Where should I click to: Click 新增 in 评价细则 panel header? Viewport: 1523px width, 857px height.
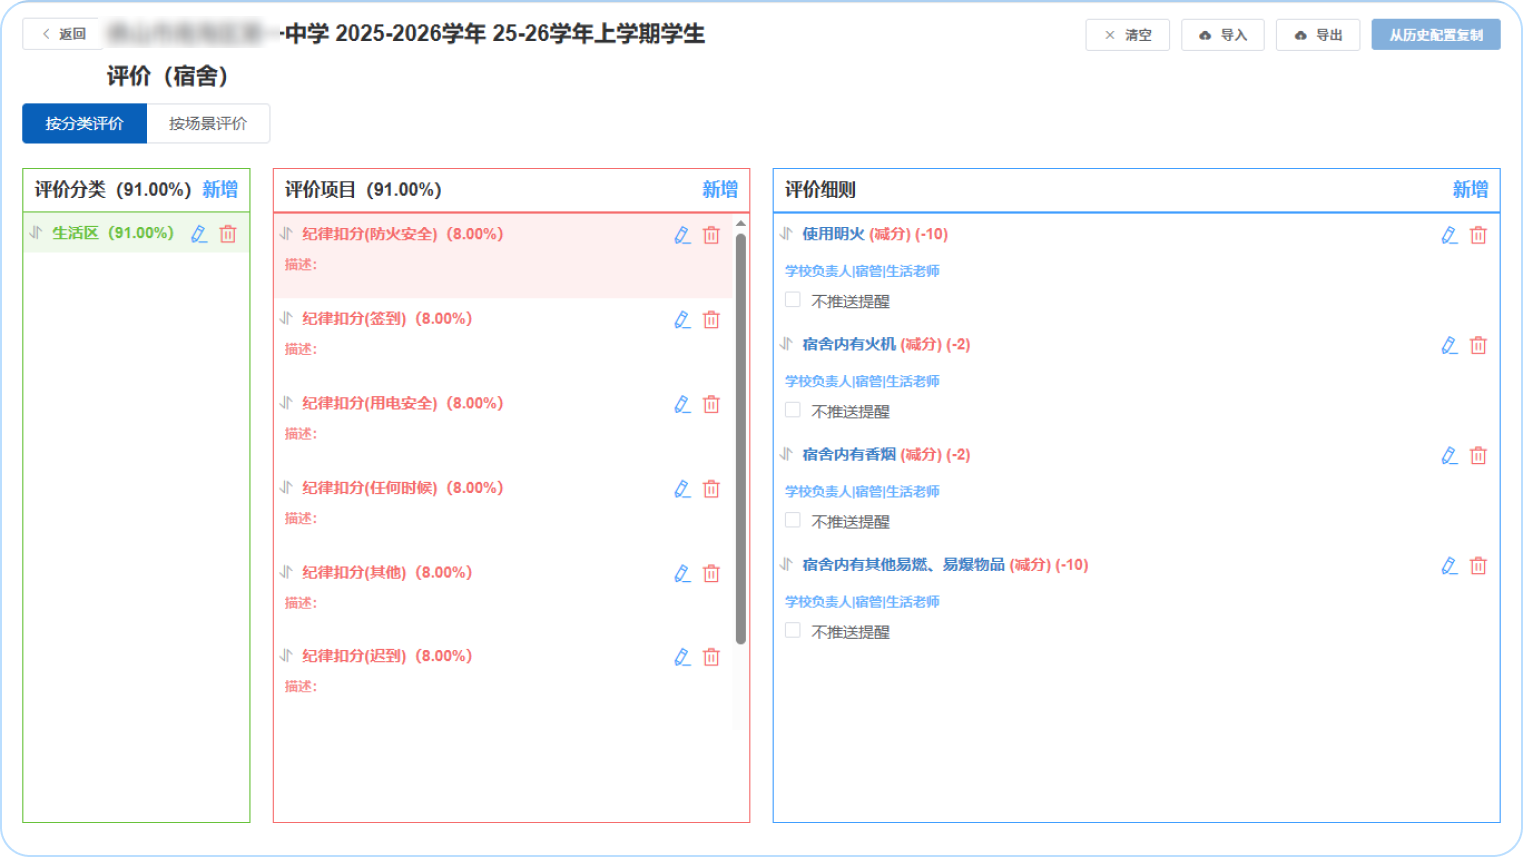(1469, 190)
